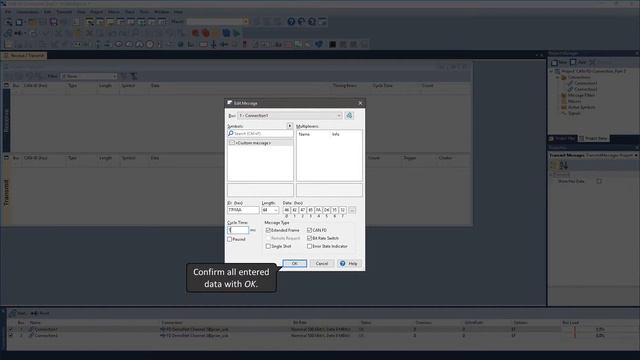Screen dimensions: 640x360
Task: Click the Info column in Multiplexers list
Action: tap(336, 134)
